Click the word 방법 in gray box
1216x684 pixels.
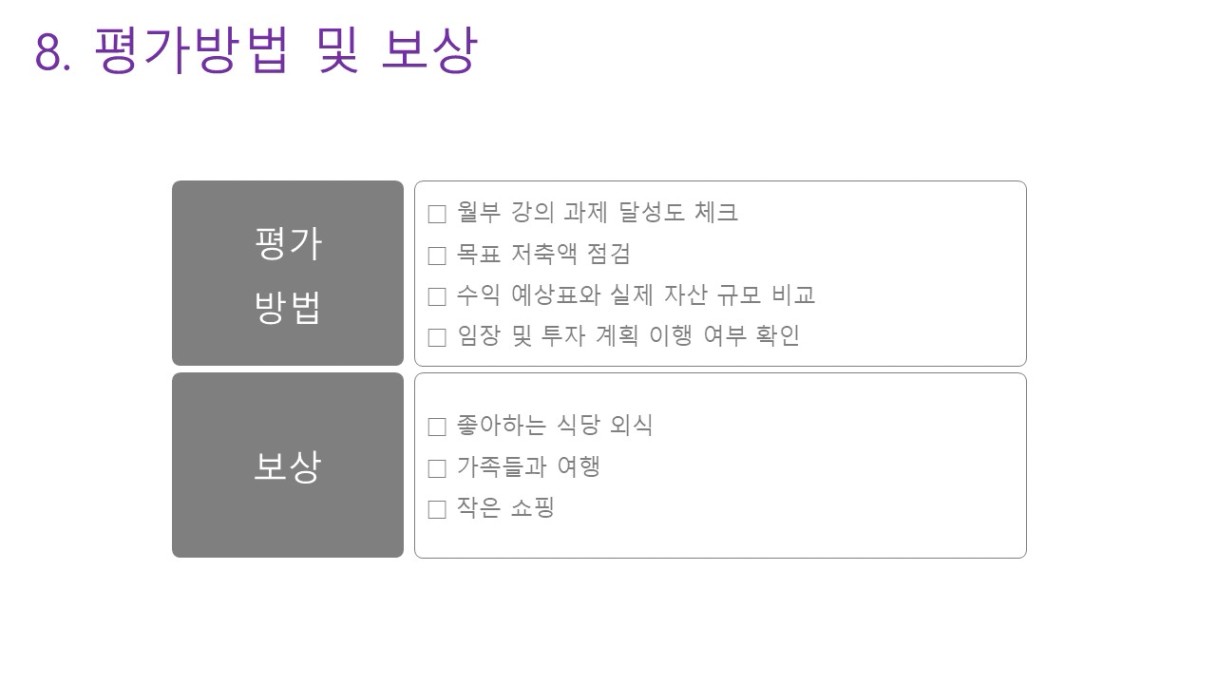(287, 308)
